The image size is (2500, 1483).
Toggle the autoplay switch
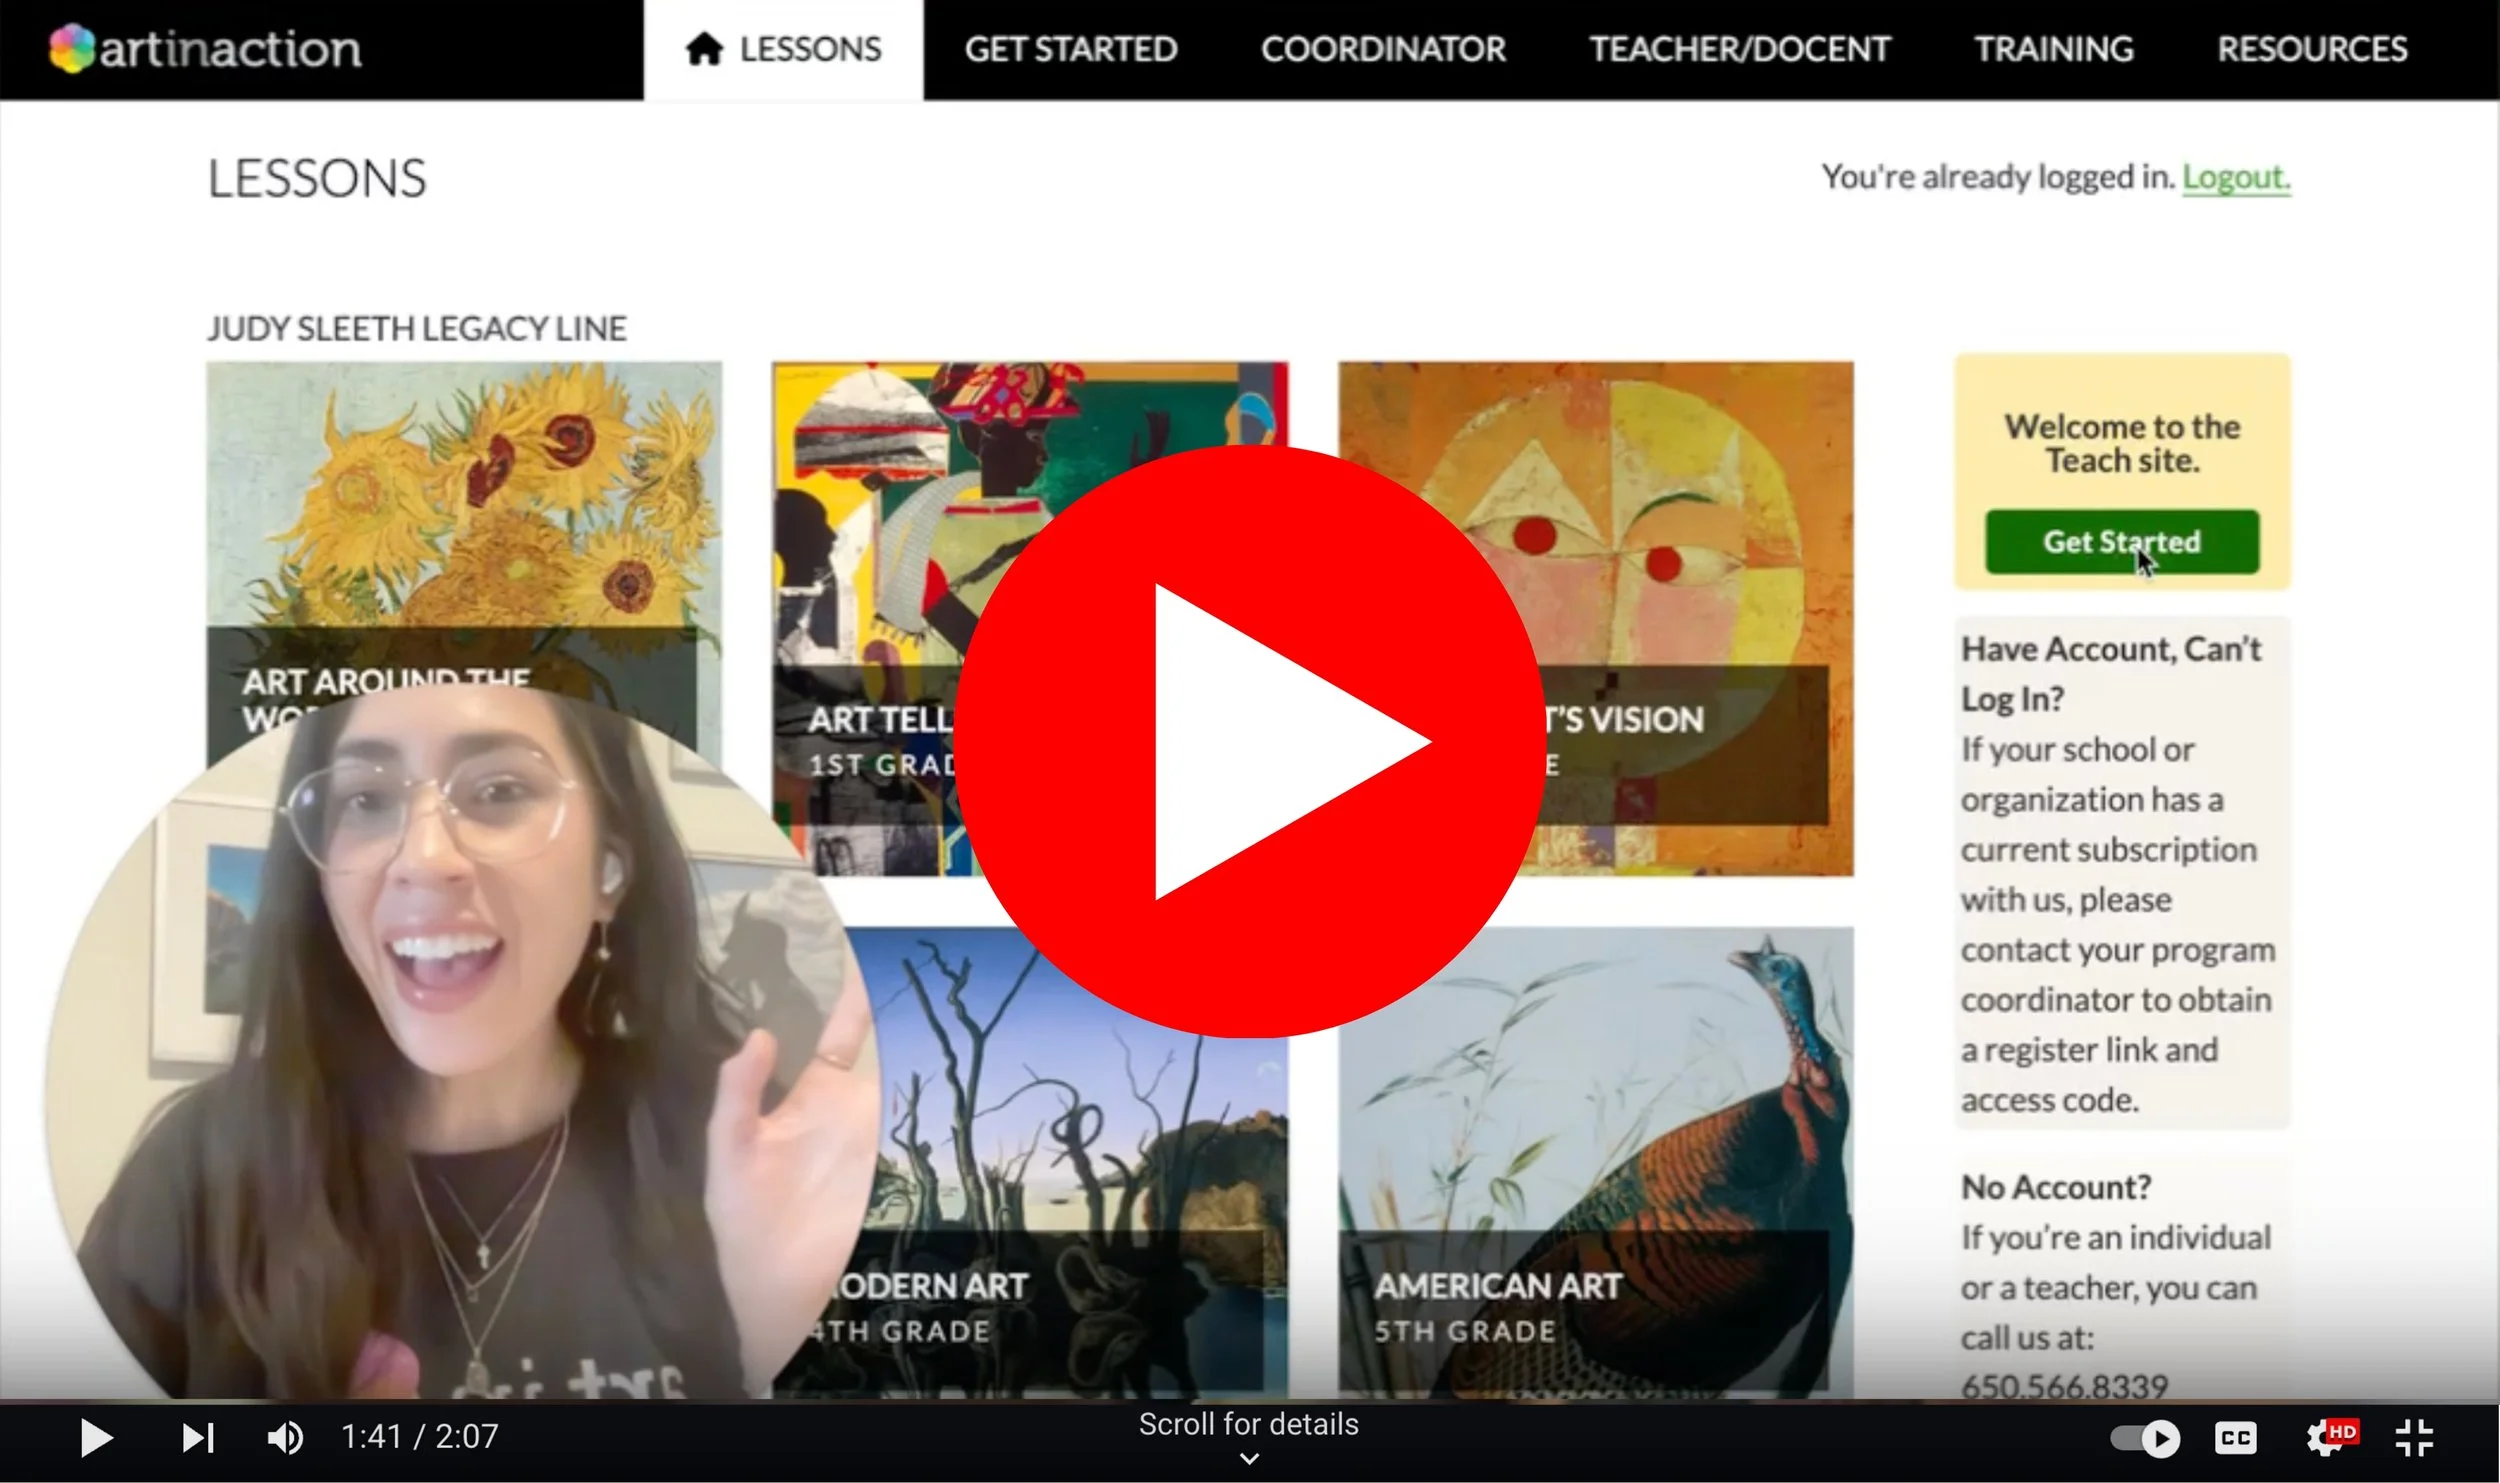pyautogui.click(x=2145, y=1438)
